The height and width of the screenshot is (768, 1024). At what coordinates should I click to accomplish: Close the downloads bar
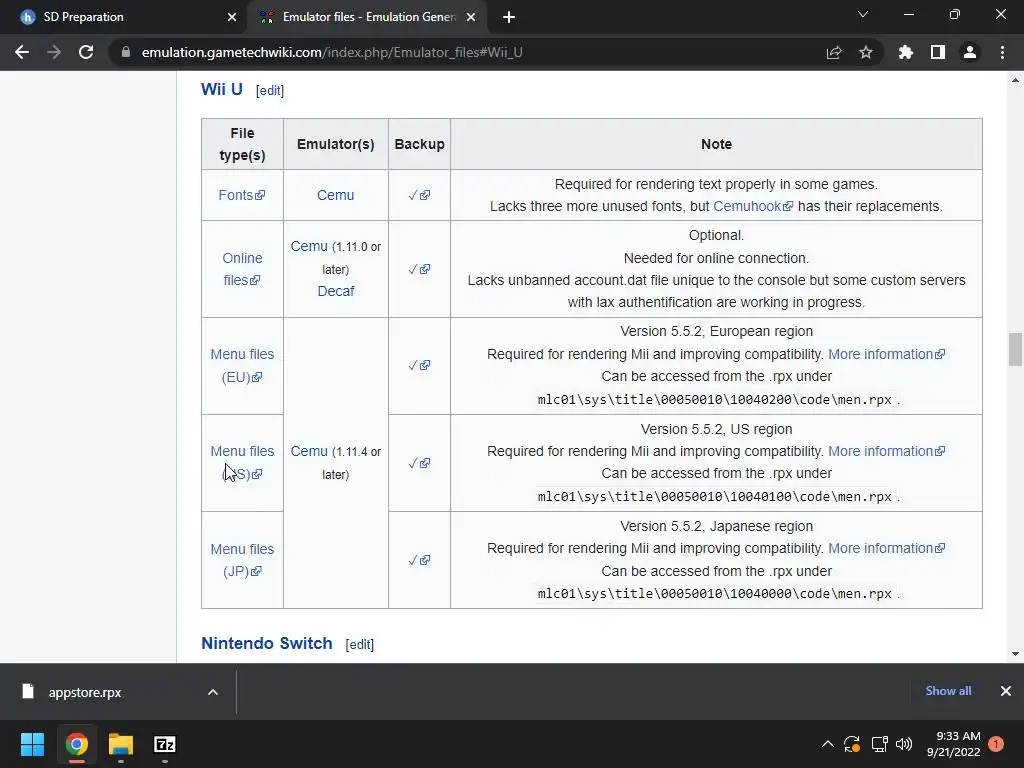point(1006,691)
